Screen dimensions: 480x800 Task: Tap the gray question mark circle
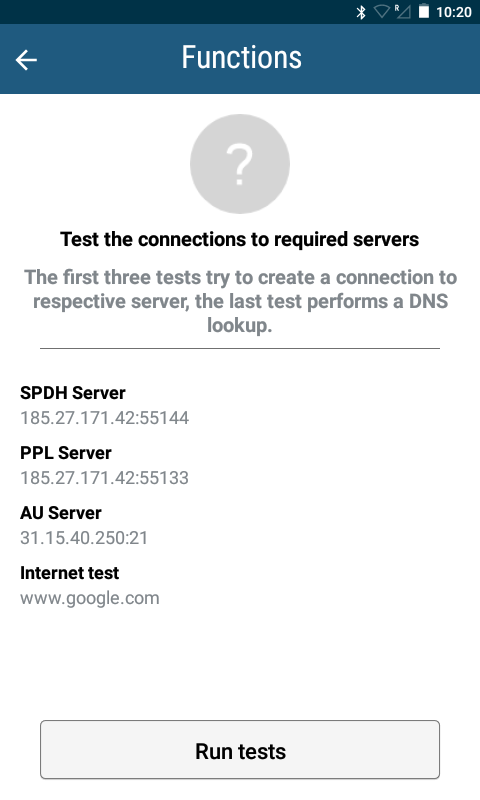(x=240, y=164)
